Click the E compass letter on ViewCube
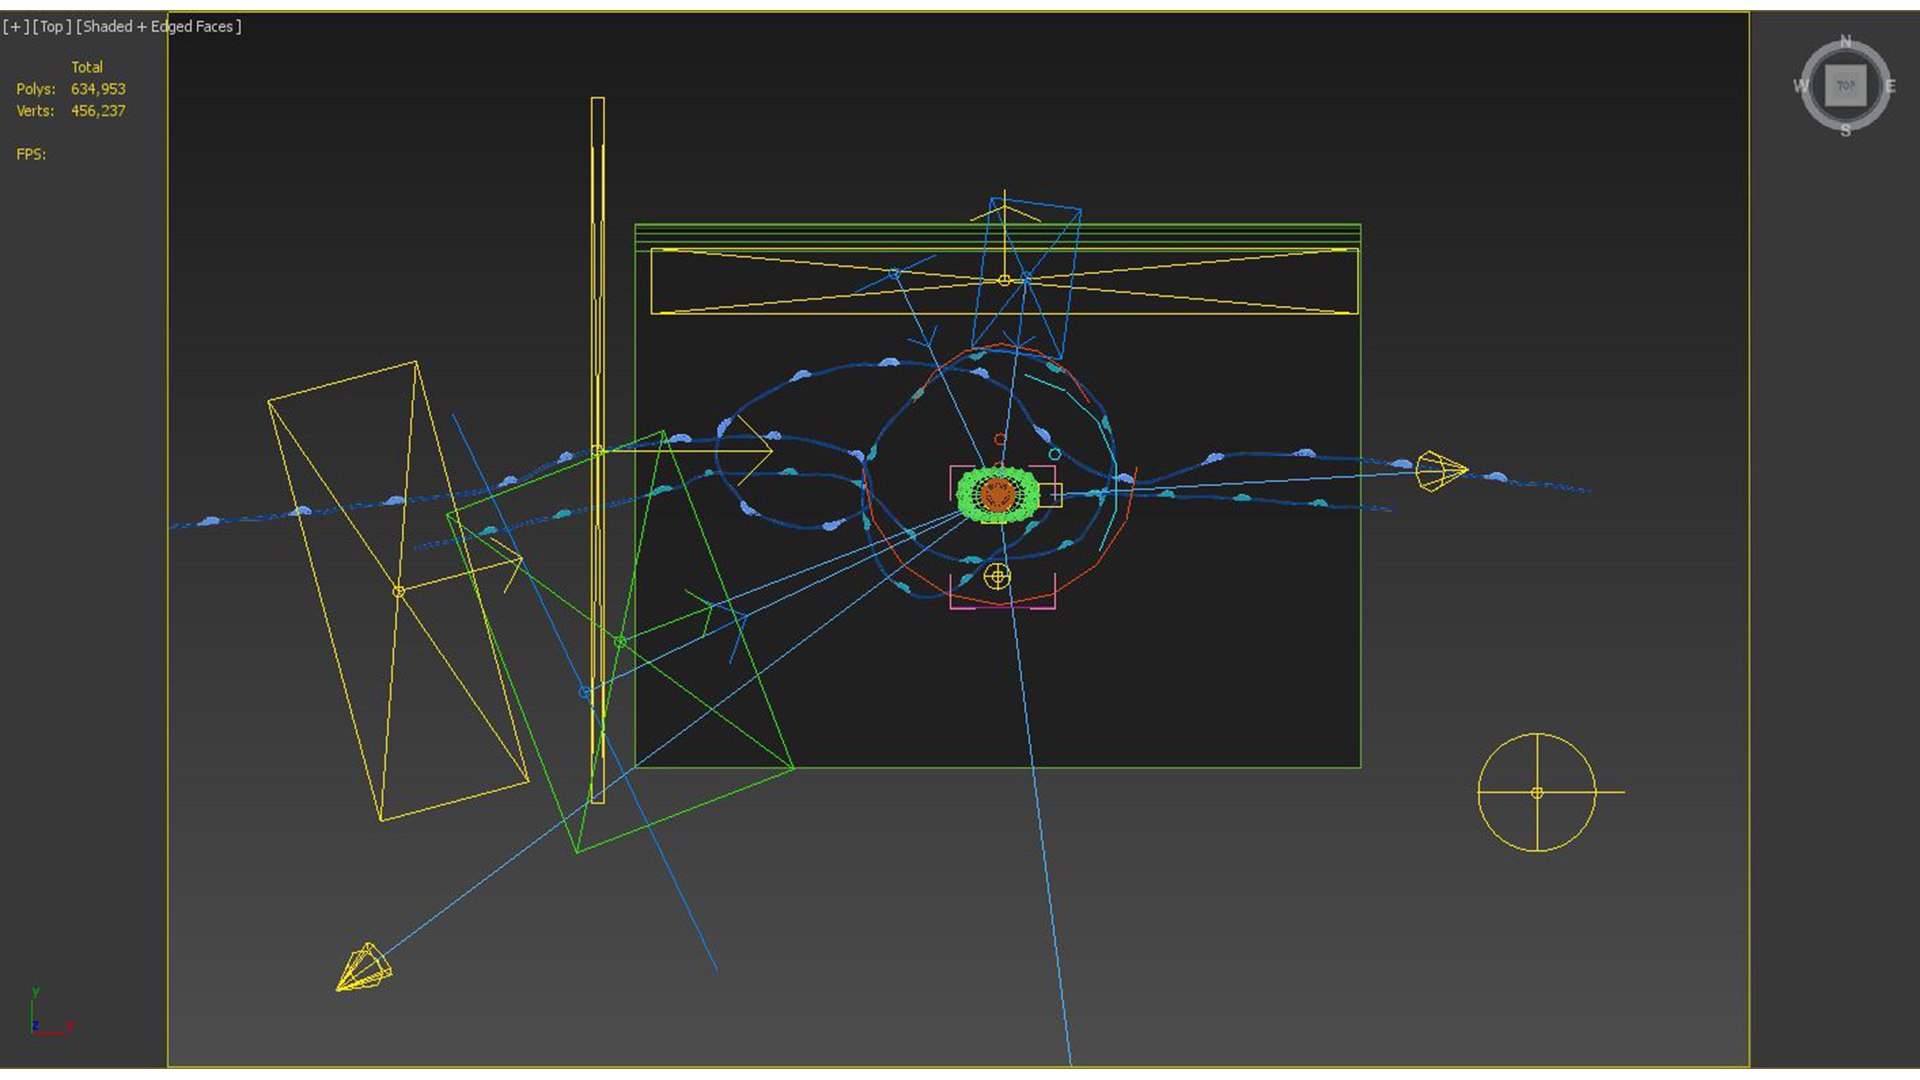The image size is (1920, 1080). click(x=1890, y=87)
